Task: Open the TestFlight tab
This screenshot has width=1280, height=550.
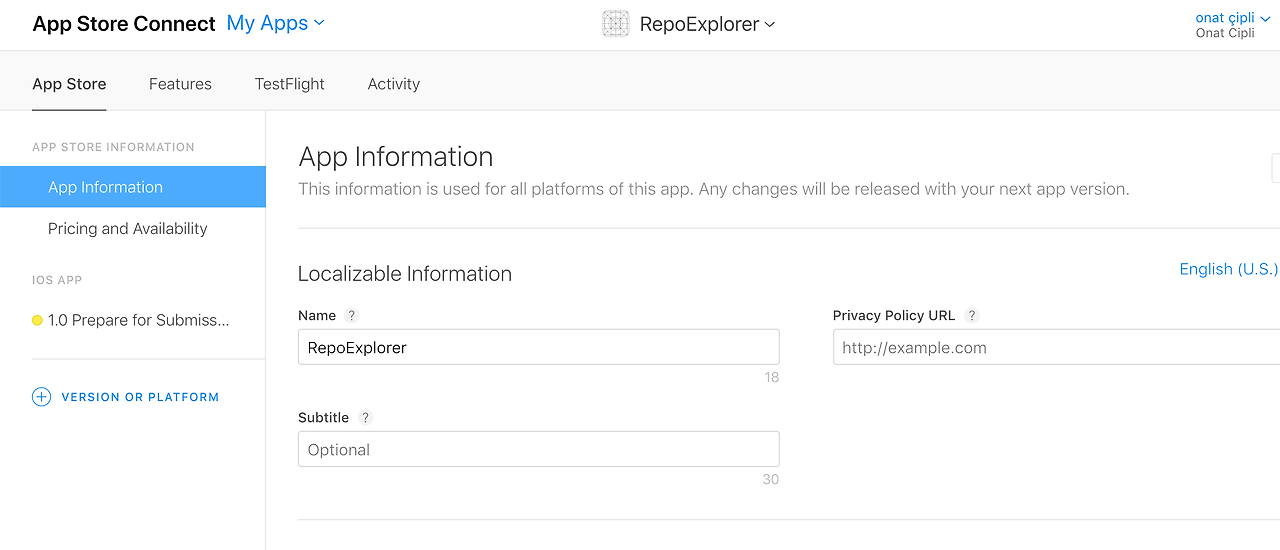Action: (289, 84)
